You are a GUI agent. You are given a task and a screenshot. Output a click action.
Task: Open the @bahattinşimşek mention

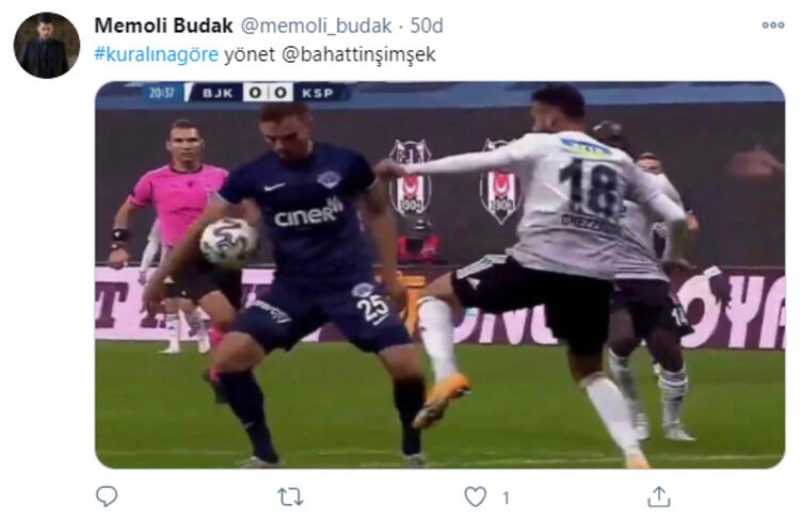tap(359, 55)
